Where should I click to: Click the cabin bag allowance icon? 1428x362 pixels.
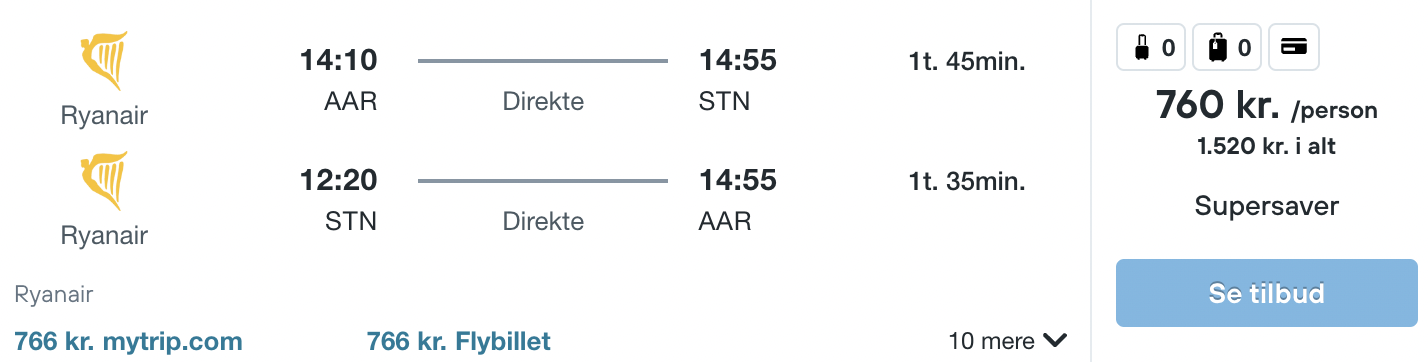tap(1152, 47)
